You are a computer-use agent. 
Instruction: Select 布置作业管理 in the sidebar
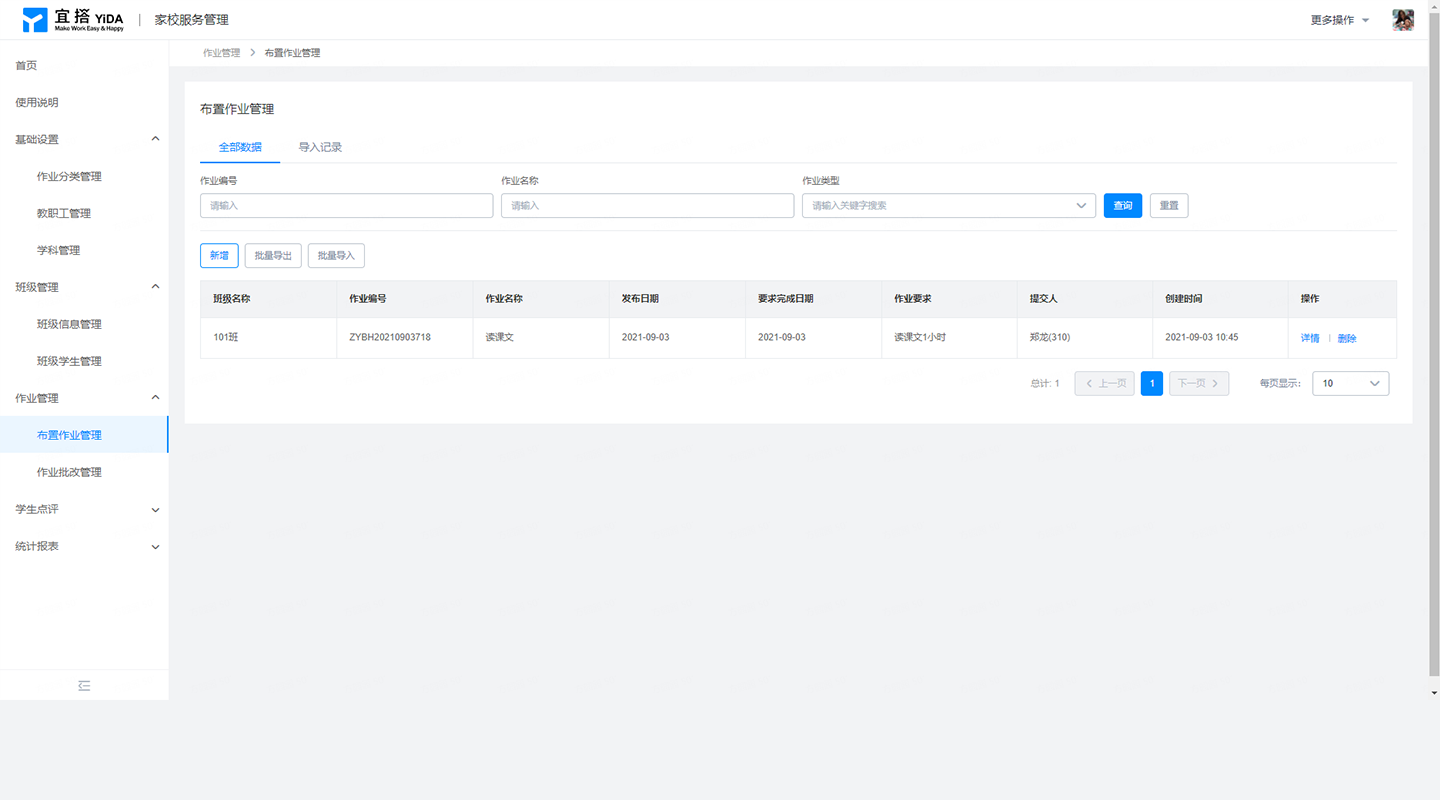(84, 435)
